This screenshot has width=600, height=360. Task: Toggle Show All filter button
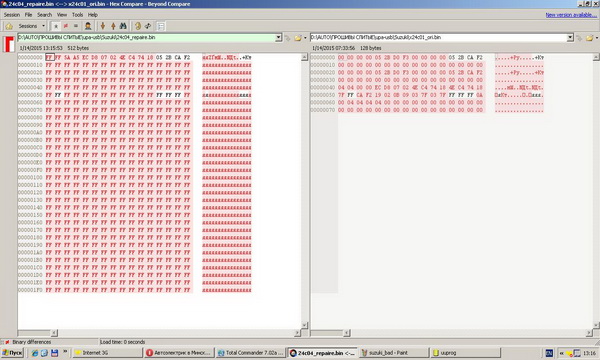tap(56, 26)
